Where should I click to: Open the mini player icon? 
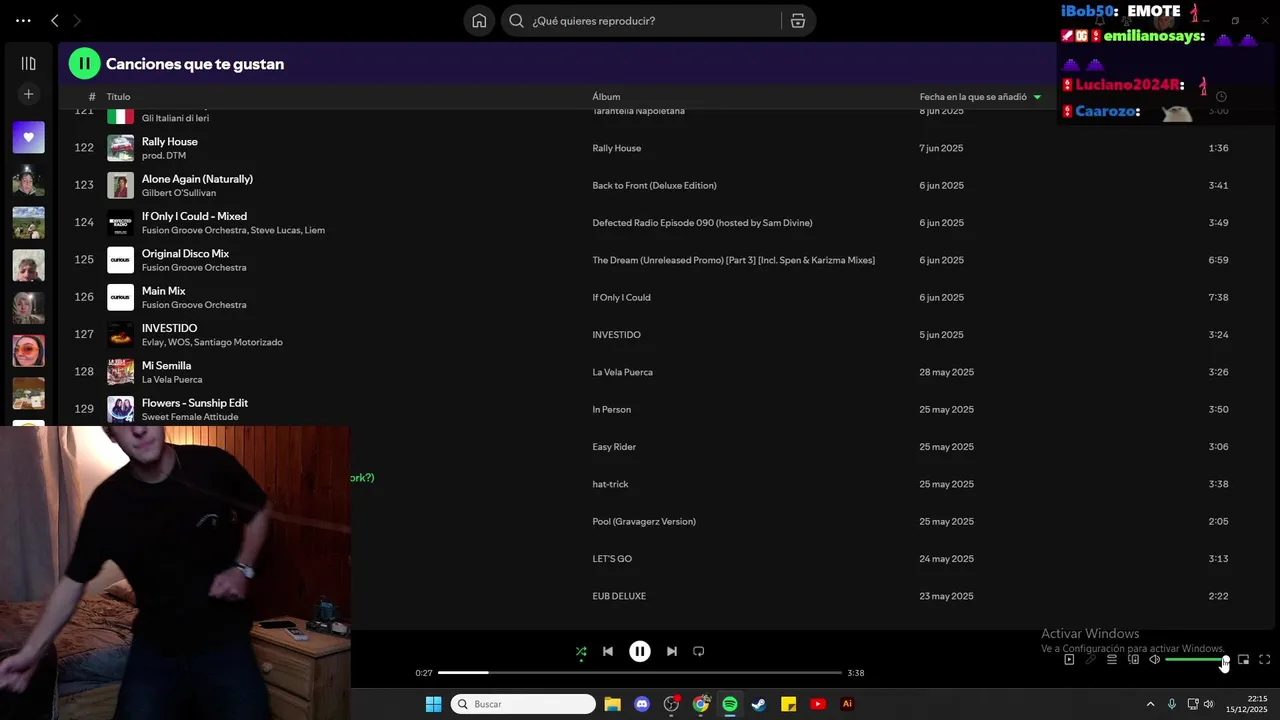click(x=1243, y=659)
